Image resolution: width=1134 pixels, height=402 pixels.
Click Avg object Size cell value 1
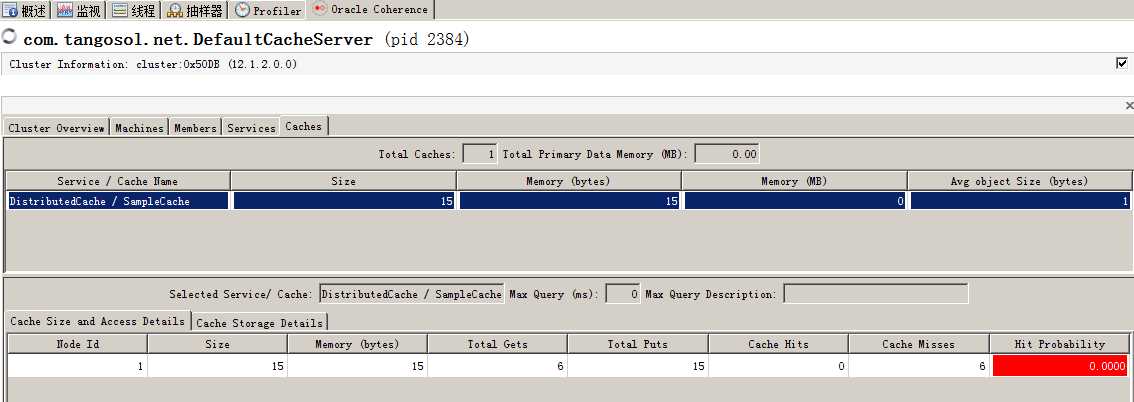pos(1020,201)
